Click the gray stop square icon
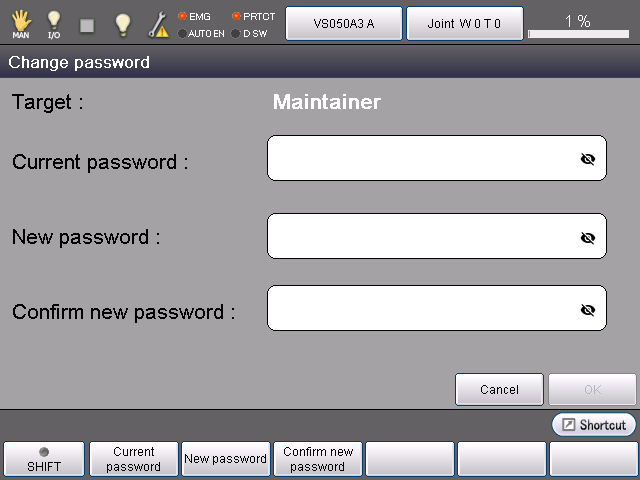Viewport: 640px width, 480px height. point(87,24)
